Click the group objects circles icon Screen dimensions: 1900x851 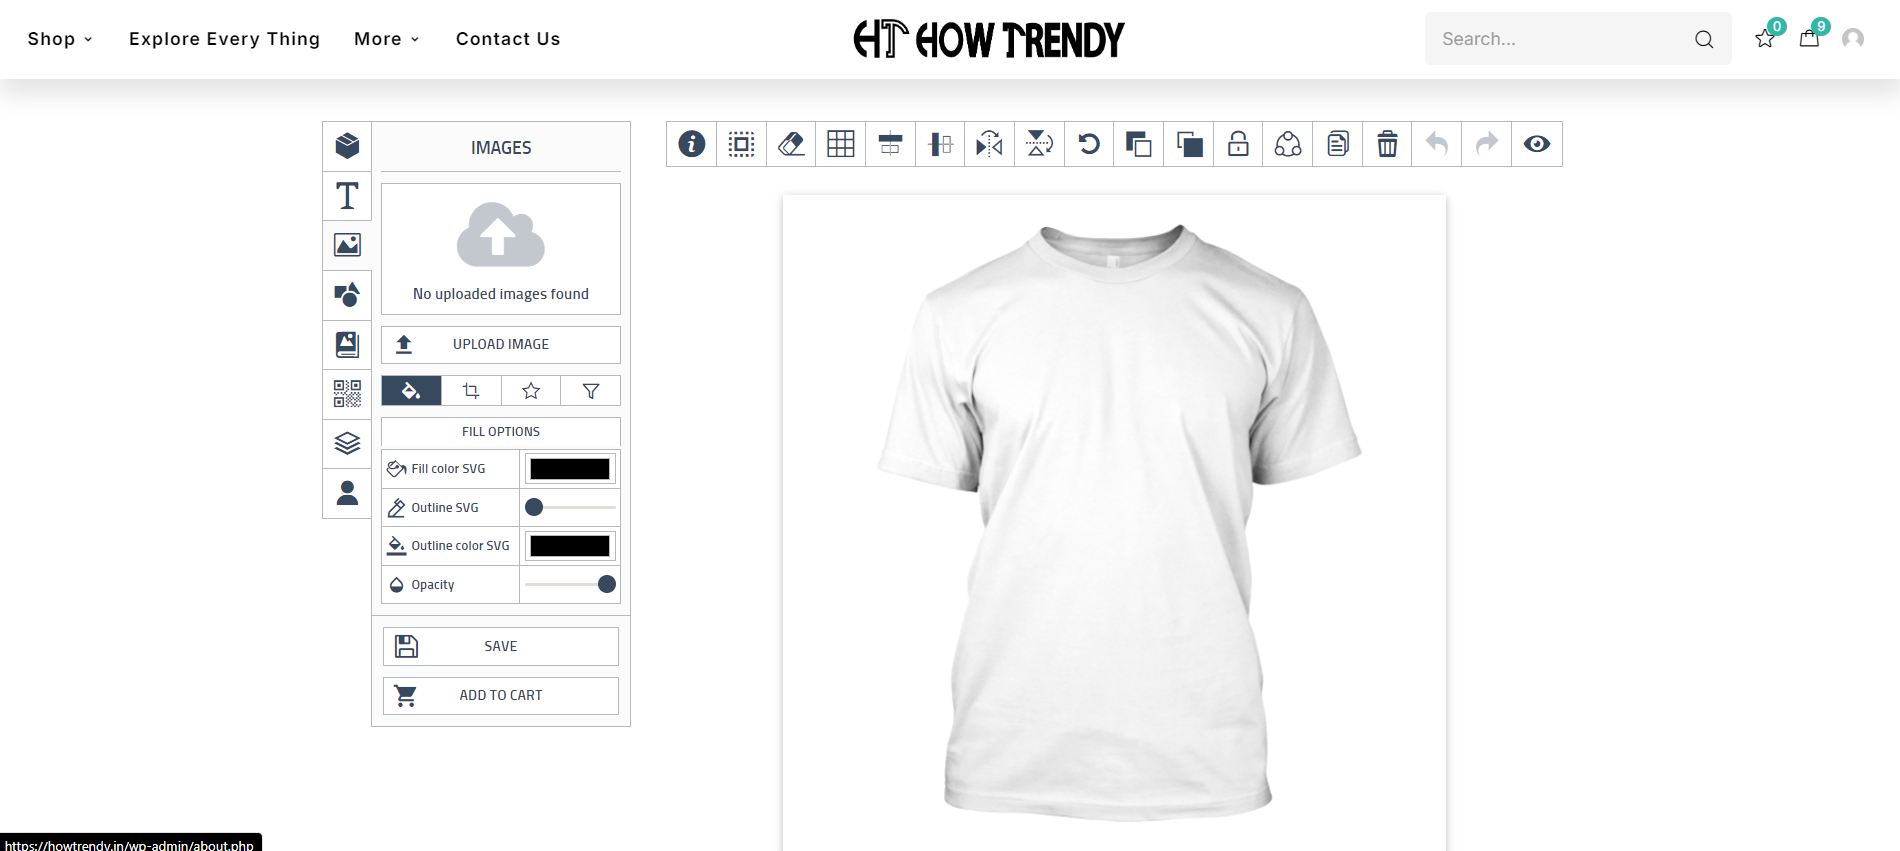coord(1288,144)
